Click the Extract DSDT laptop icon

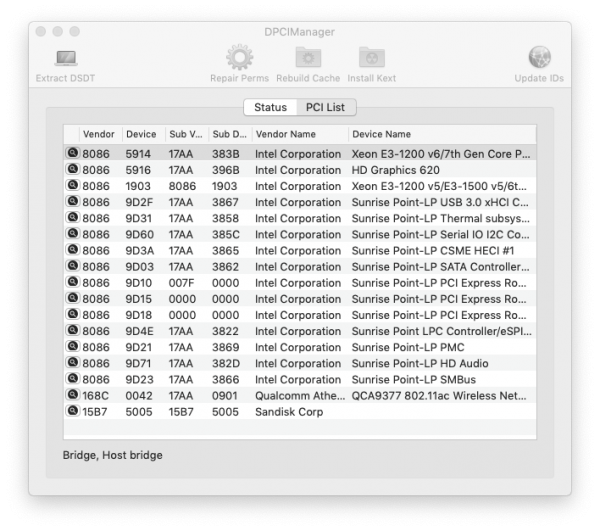click(x=66, y=58)
